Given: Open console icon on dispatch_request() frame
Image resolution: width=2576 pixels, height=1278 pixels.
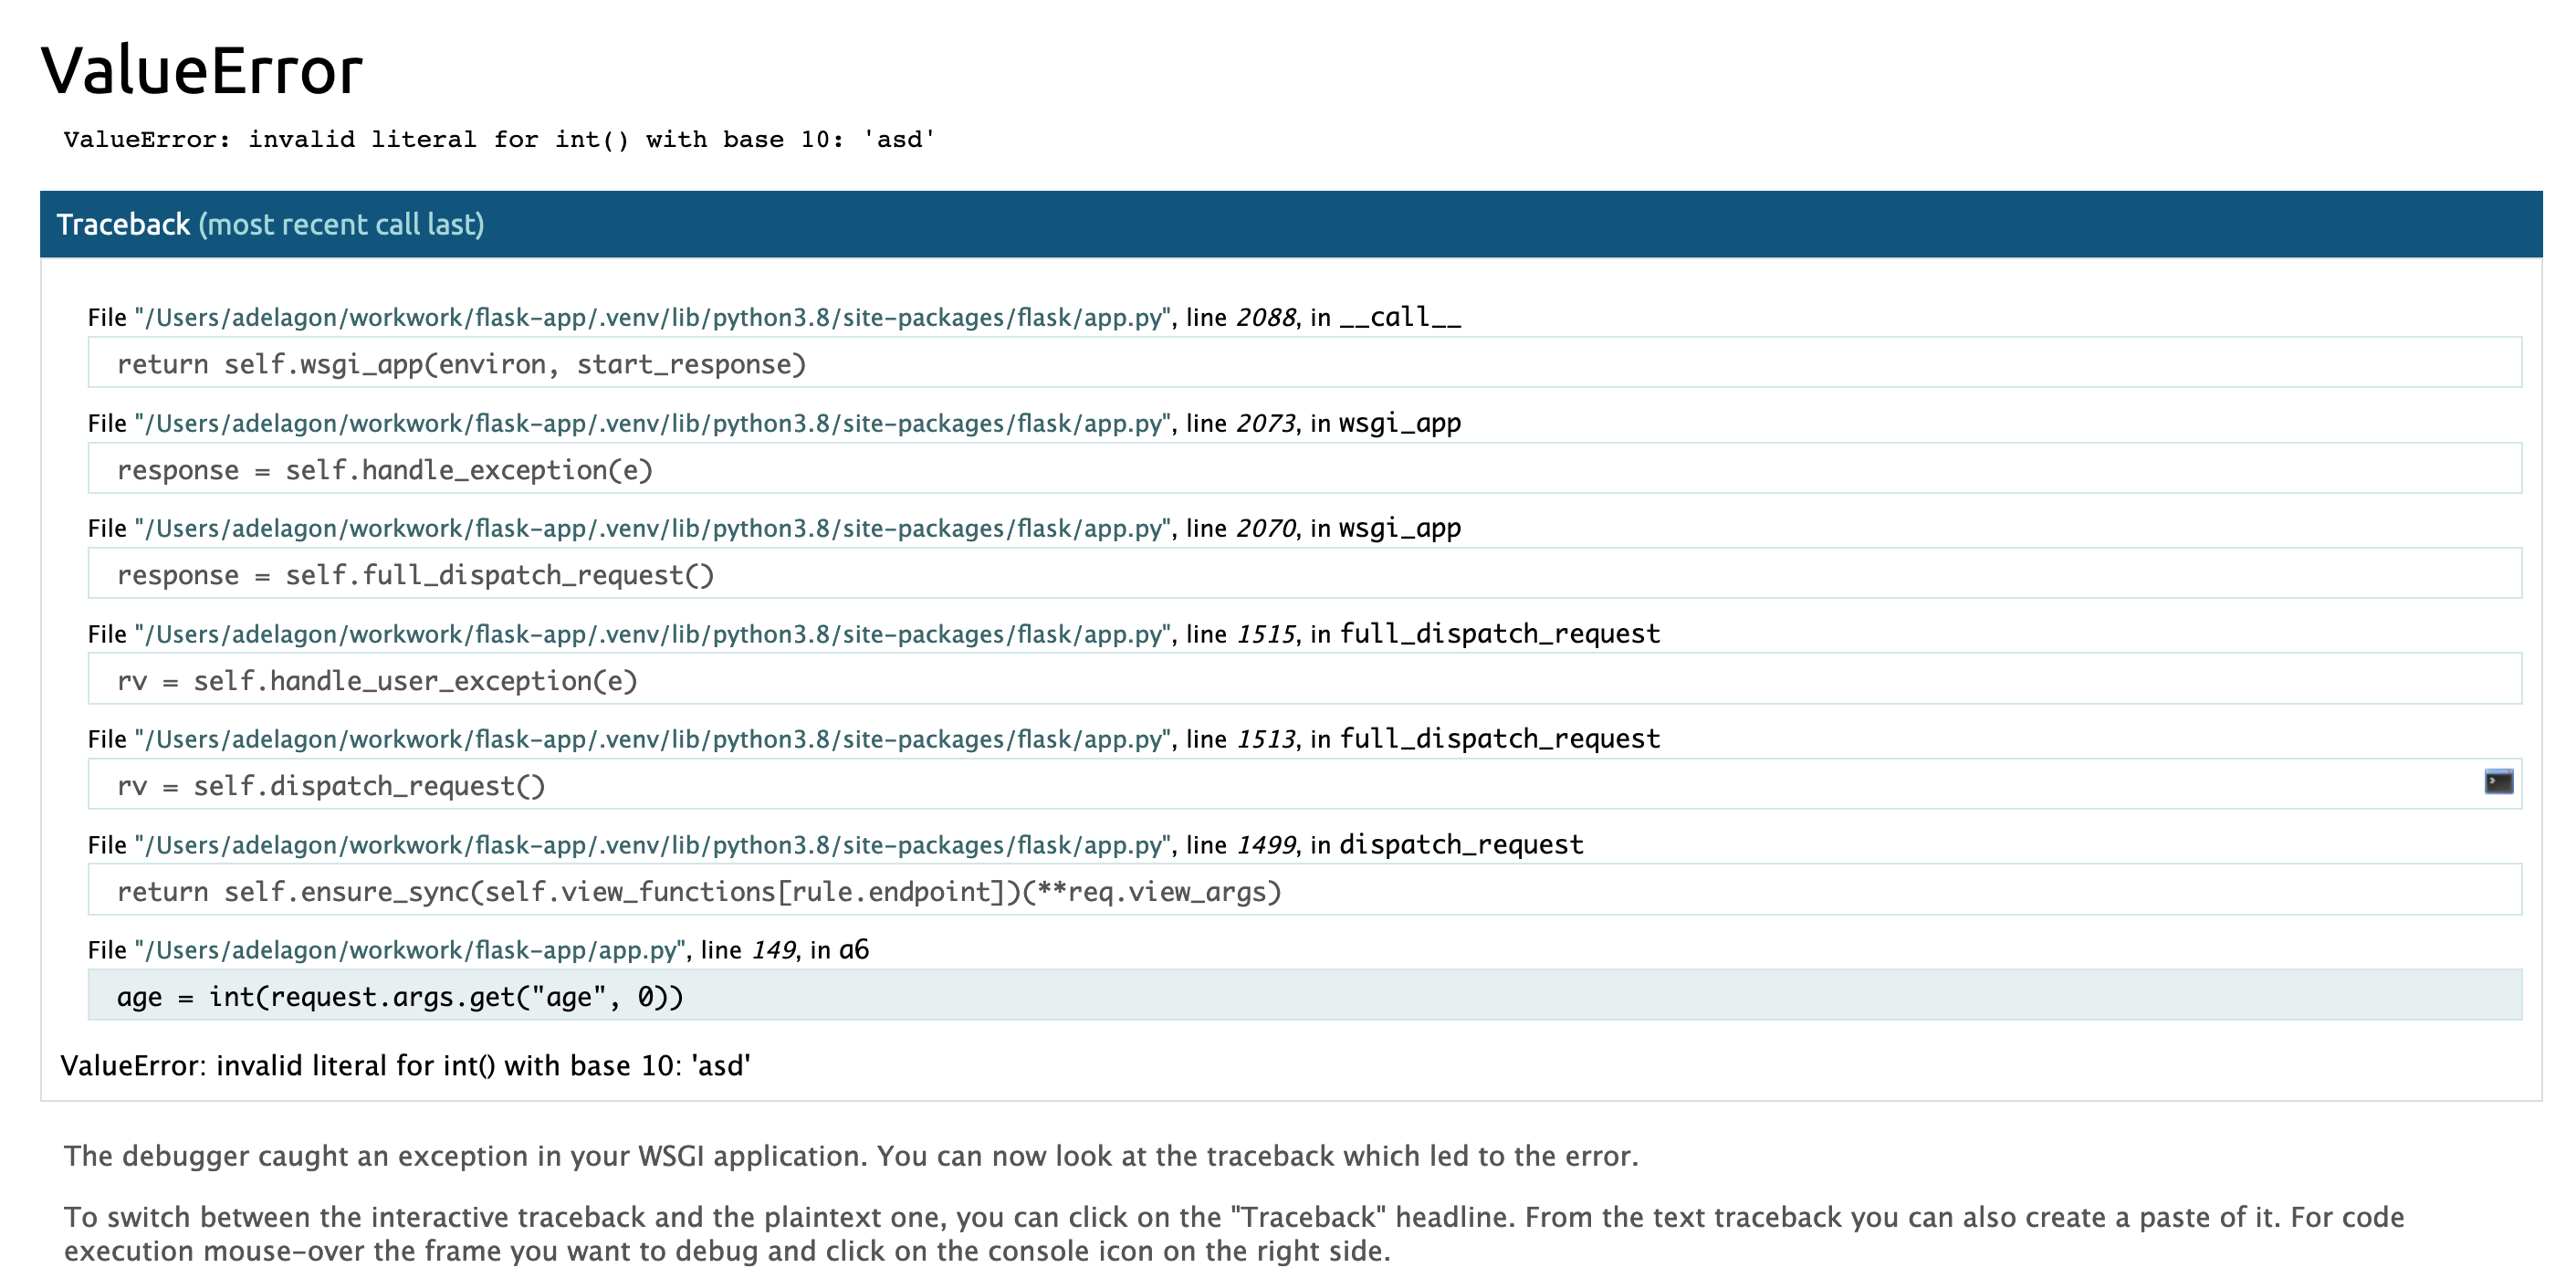Looking at the screenshot, I should [2498, 782].
